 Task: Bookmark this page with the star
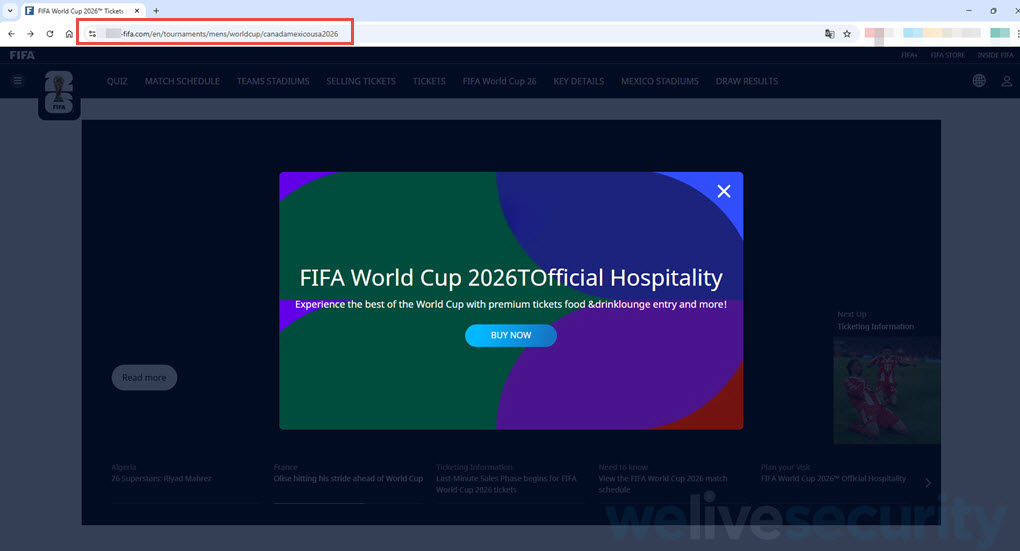click(847, 34)
